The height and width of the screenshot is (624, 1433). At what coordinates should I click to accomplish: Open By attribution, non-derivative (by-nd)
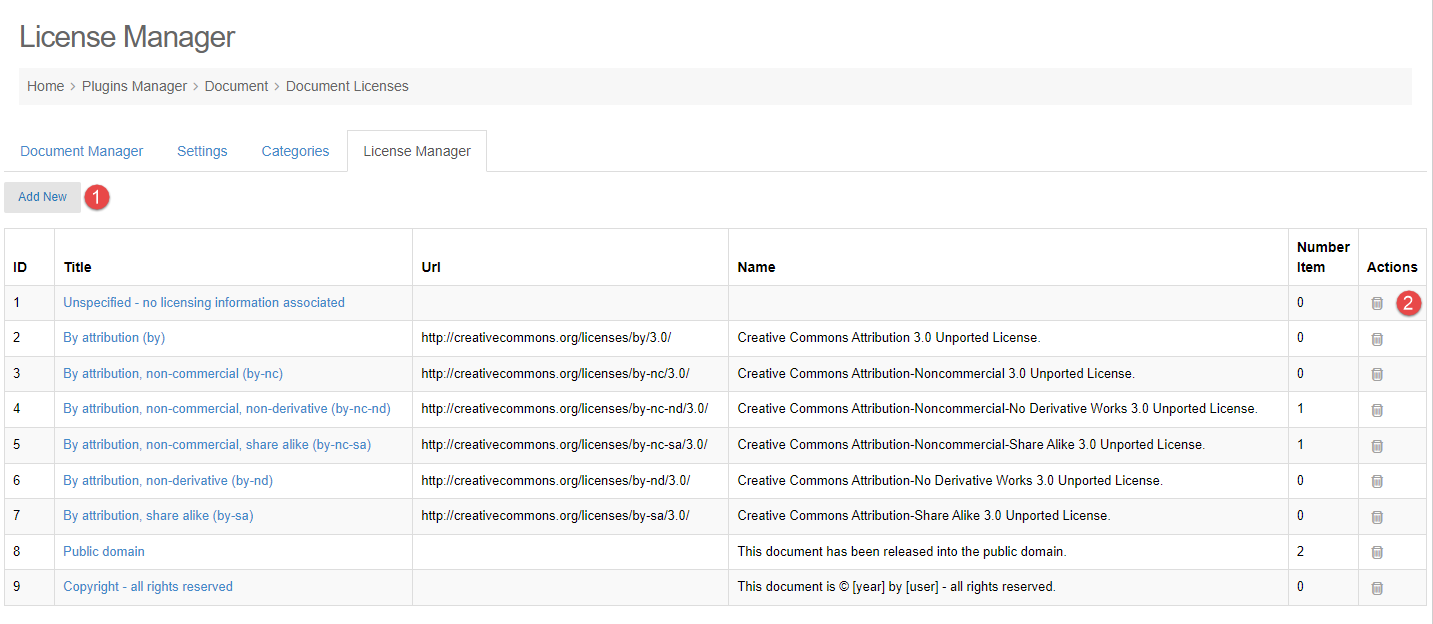168,480
